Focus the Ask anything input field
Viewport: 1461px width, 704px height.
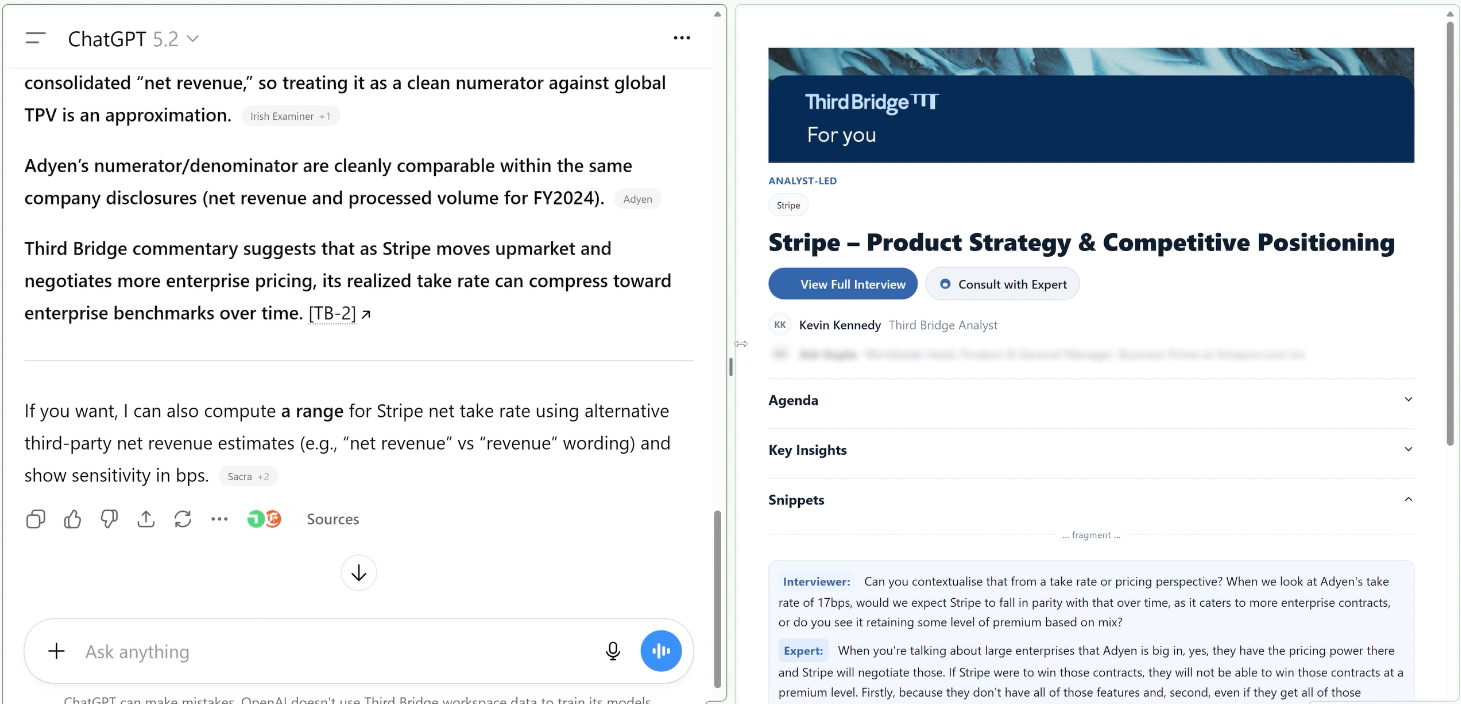335,652
